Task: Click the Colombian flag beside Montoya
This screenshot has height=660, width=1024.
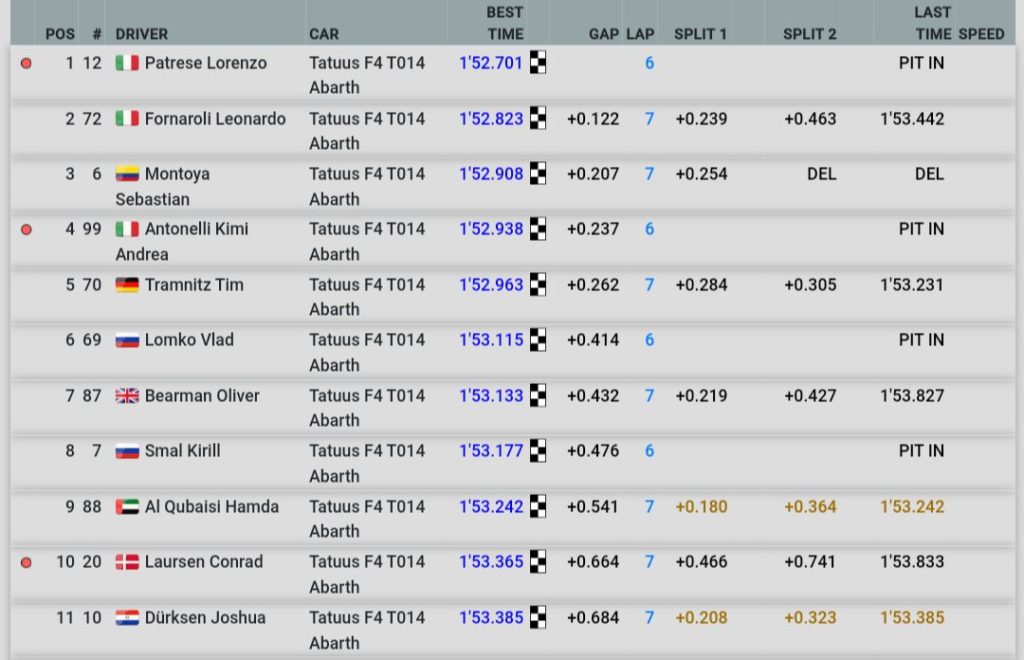Action: point(127,174)
